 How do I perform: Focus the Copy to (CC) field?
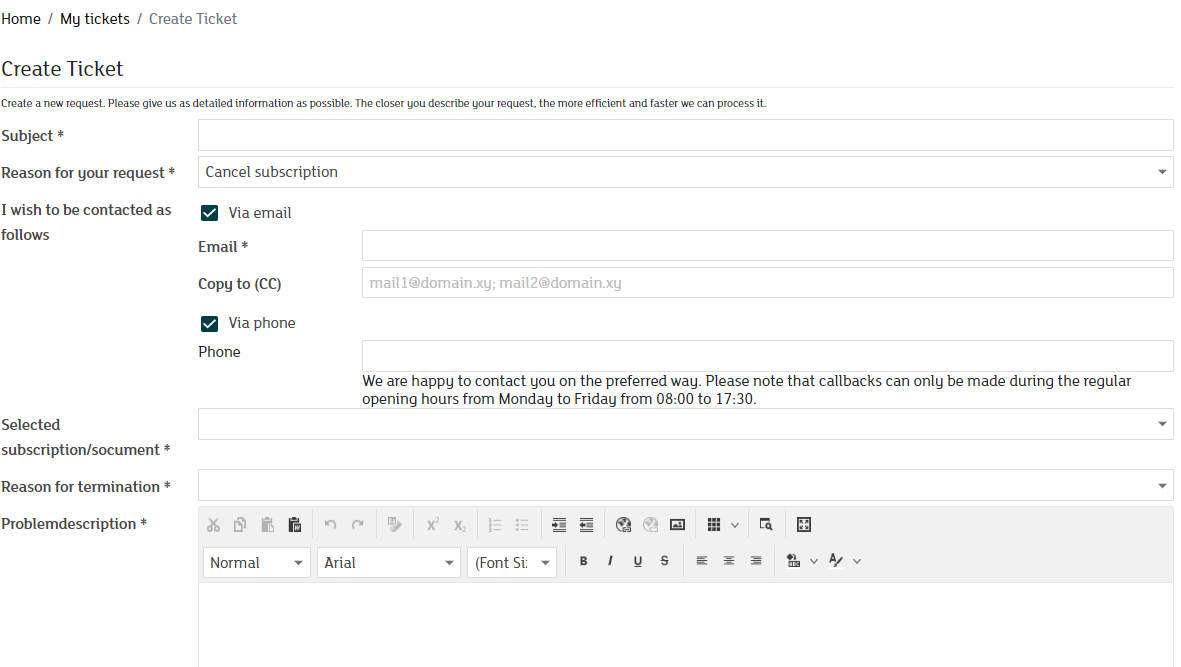(767, 283)
